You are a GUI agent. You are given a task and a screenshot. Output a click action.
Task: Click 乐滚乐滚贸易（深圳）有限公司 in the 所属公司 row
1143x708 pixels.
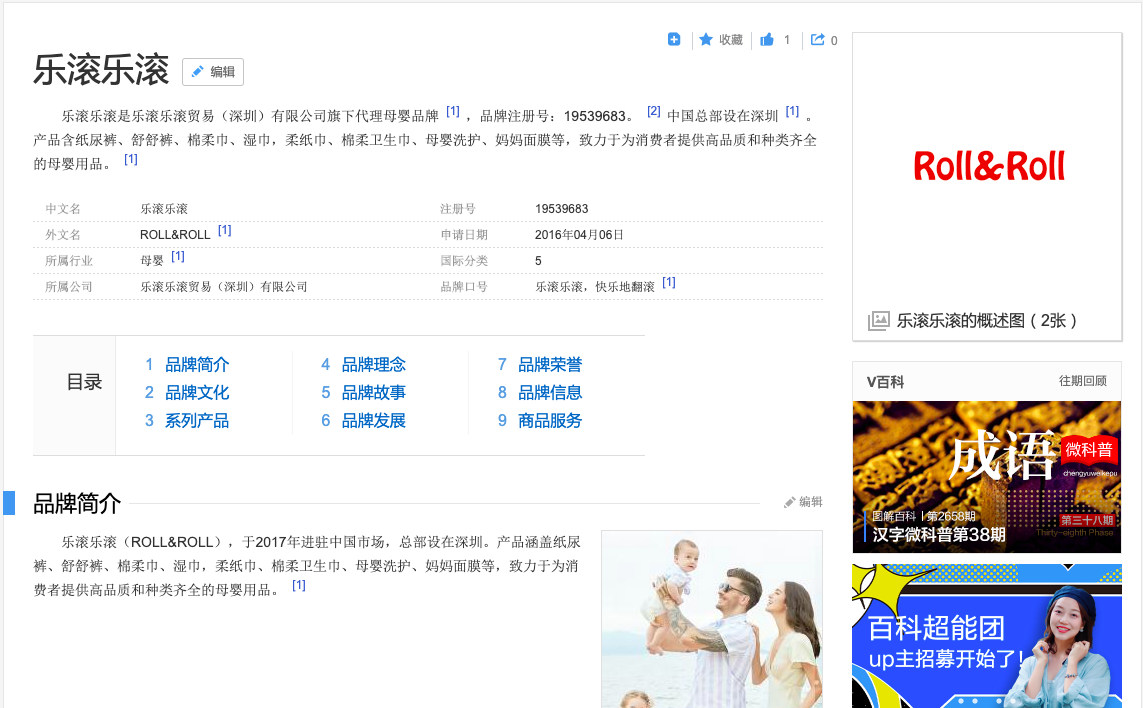point(224,287)
